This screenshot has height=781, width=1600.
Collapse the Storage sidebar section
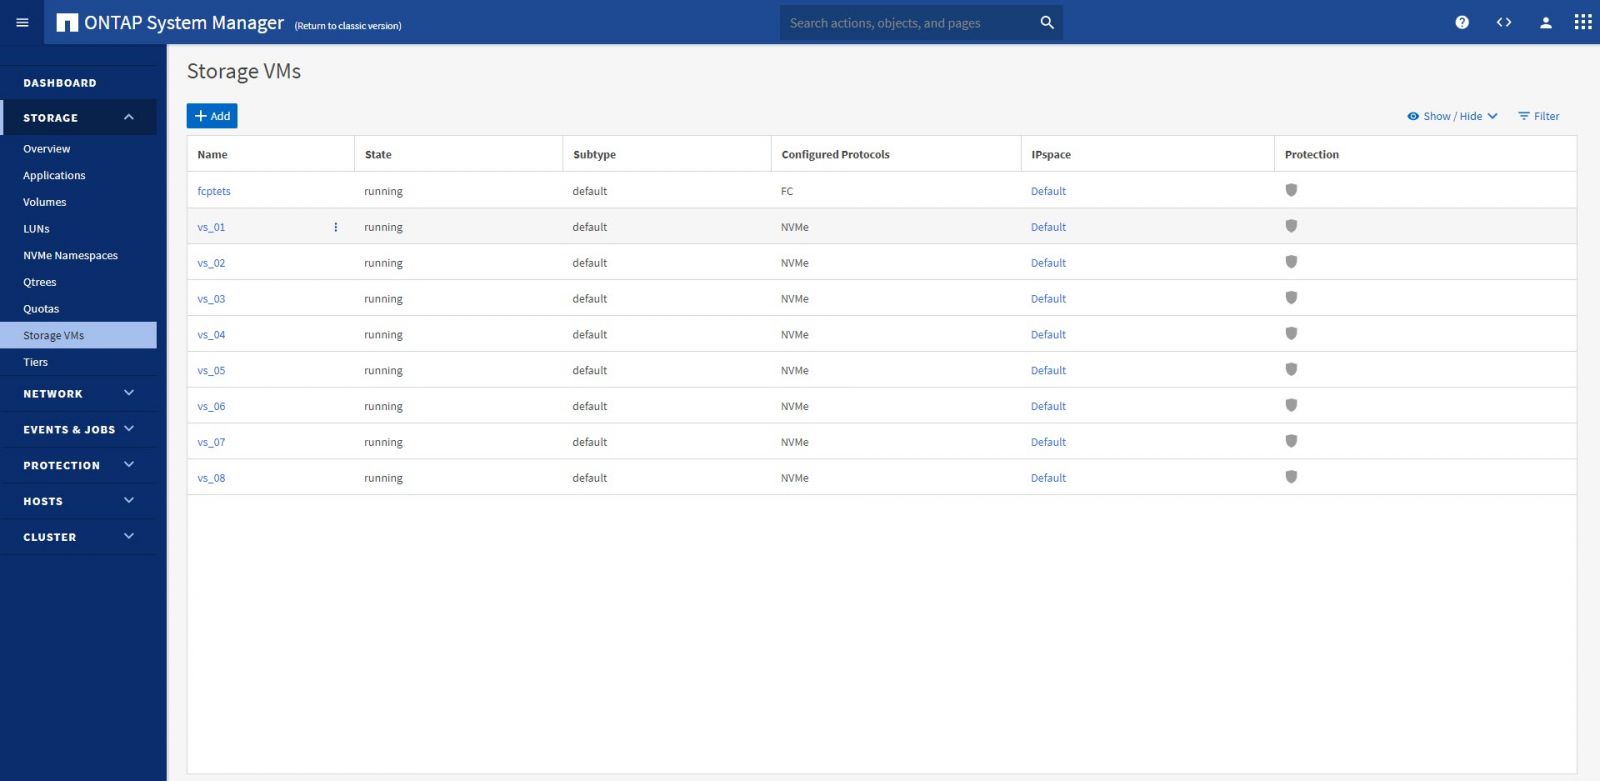pyautogui.click(x=129, y=117)
